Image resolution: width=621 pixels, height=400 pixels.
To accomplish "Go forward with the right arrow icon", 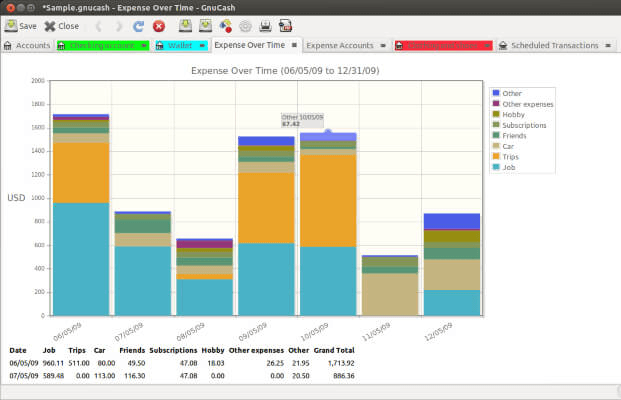I will [118, 26].
